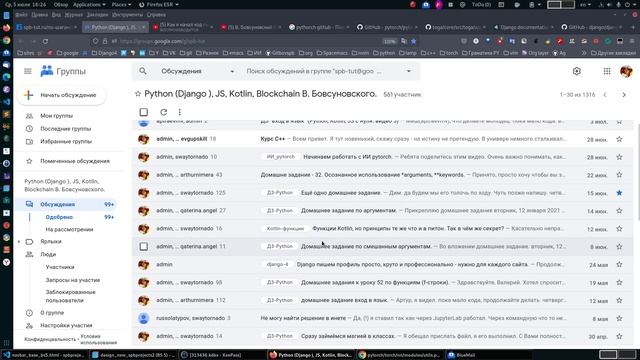
Task: Star the Функции Kotlin thread
Action: [619, 229]
